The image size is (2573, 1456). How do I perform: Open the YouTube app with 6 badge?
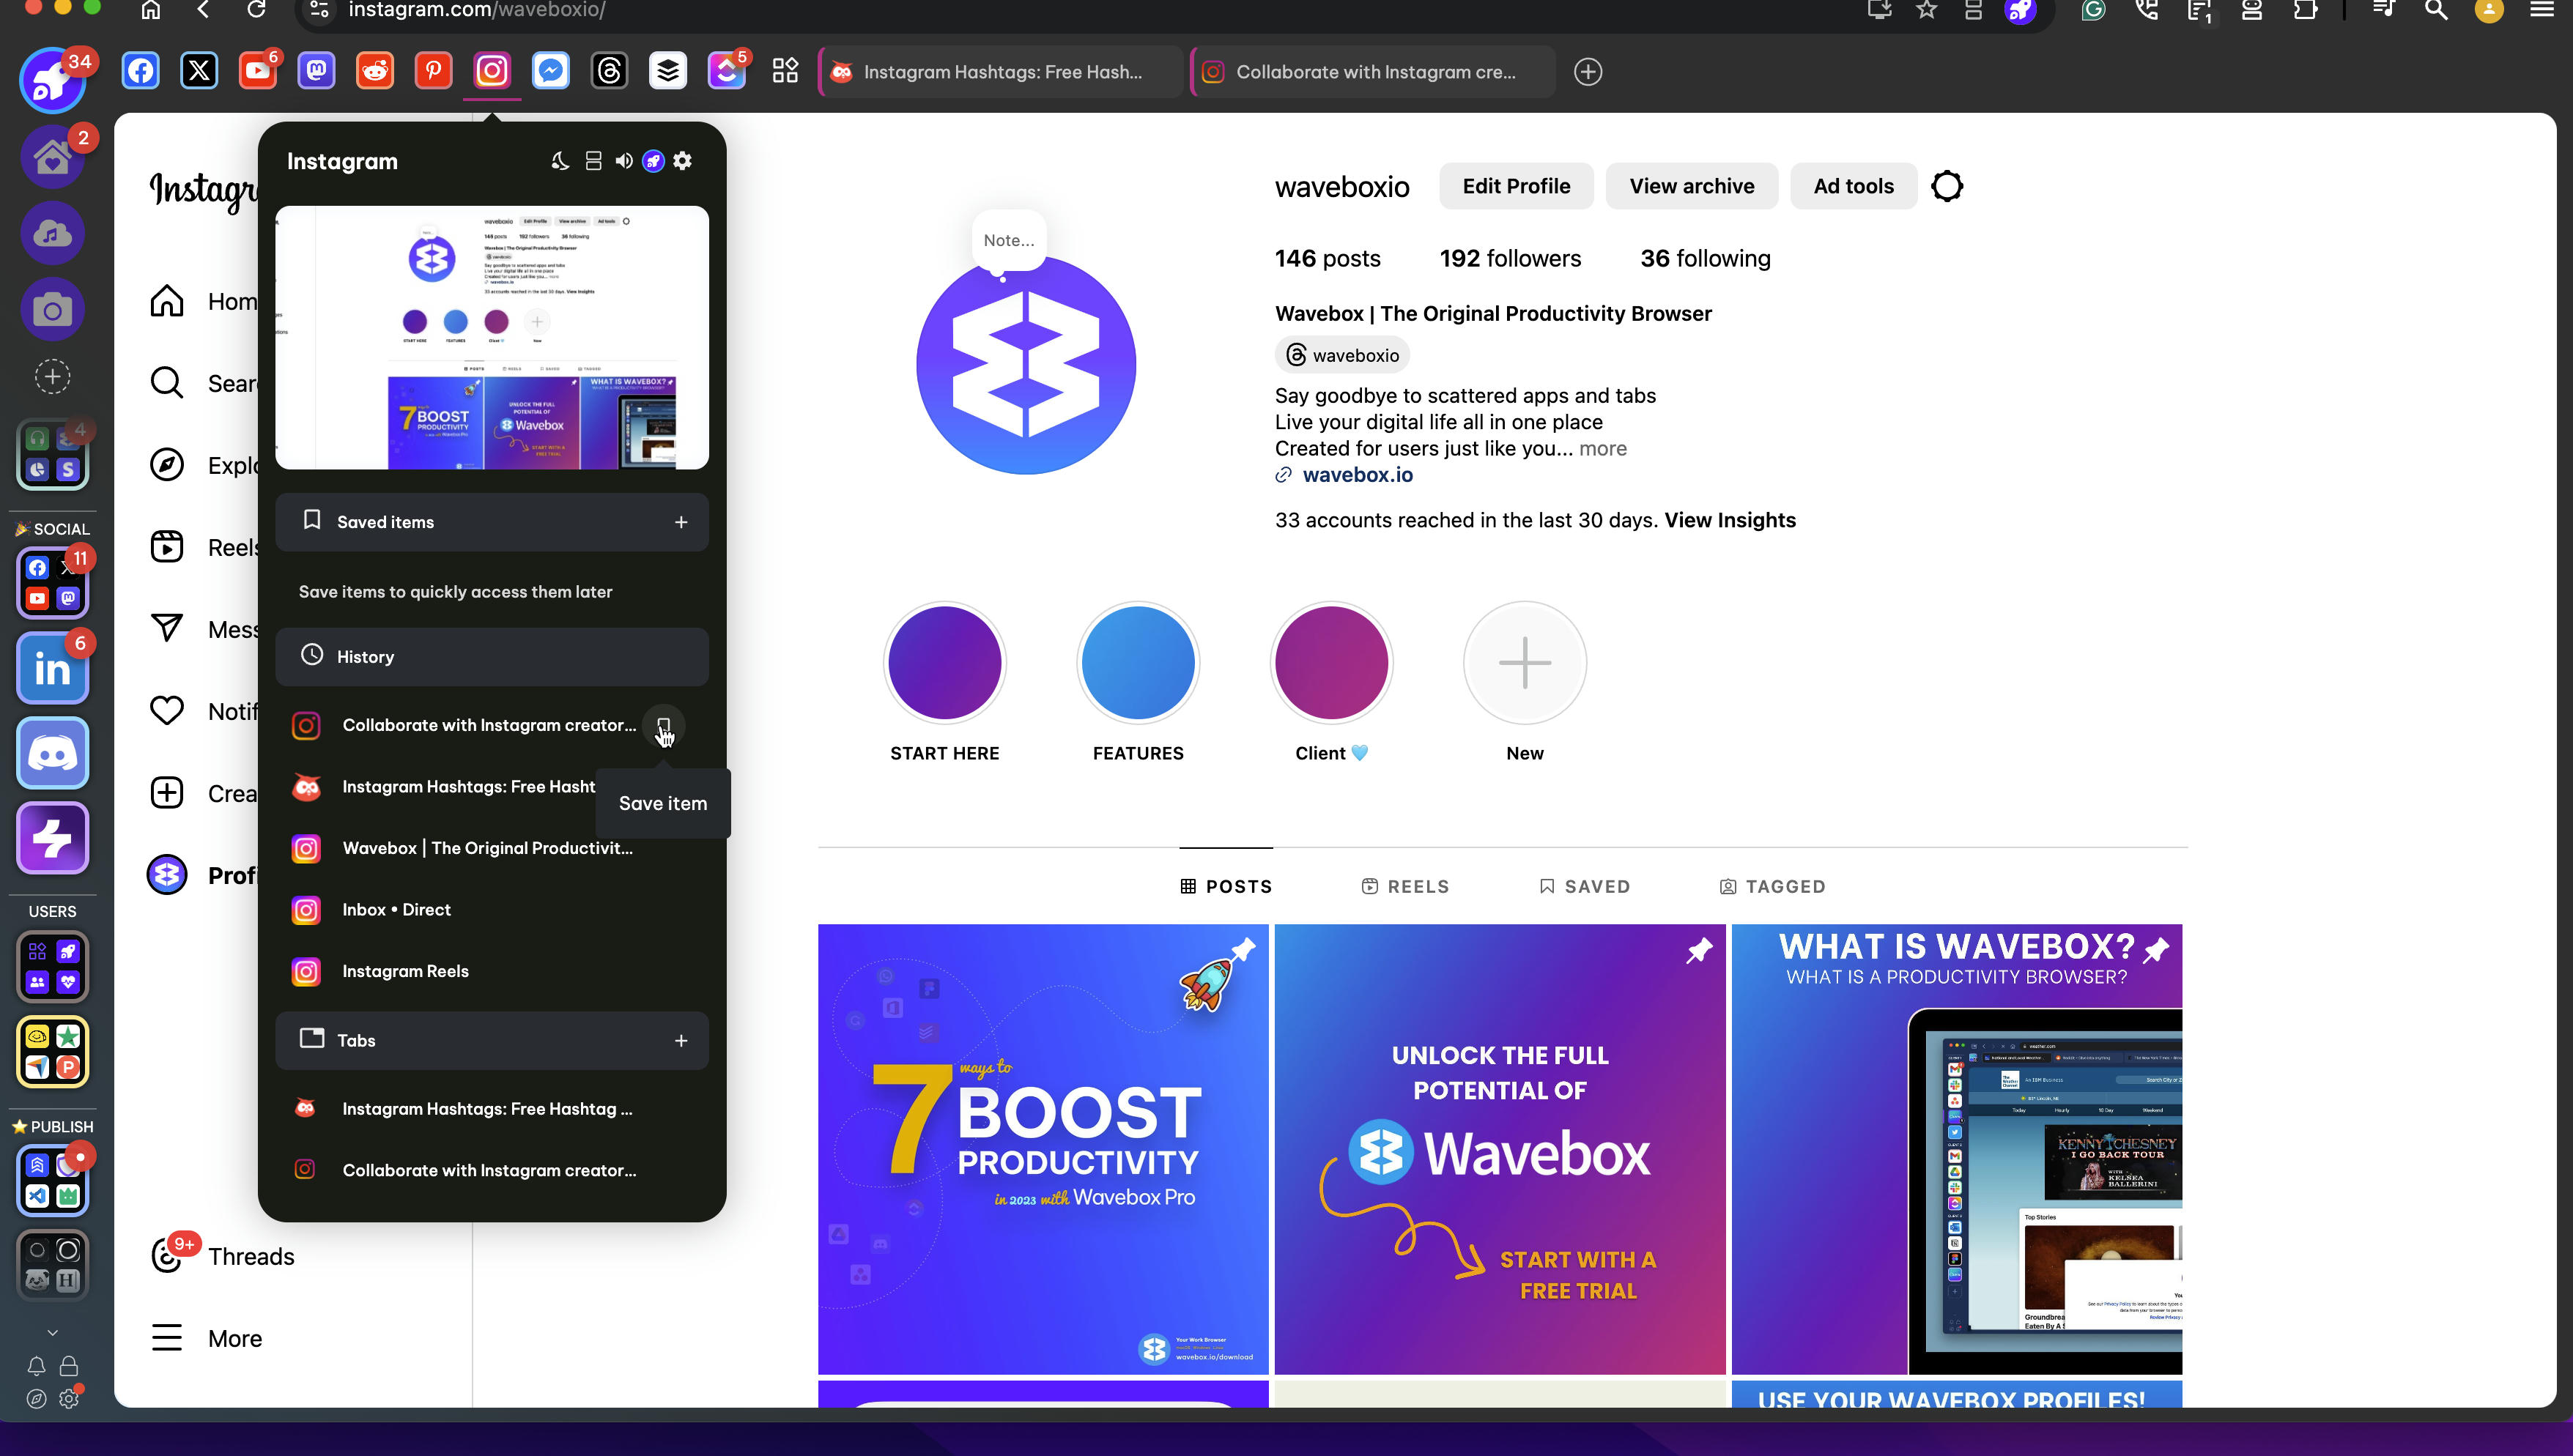258,71
